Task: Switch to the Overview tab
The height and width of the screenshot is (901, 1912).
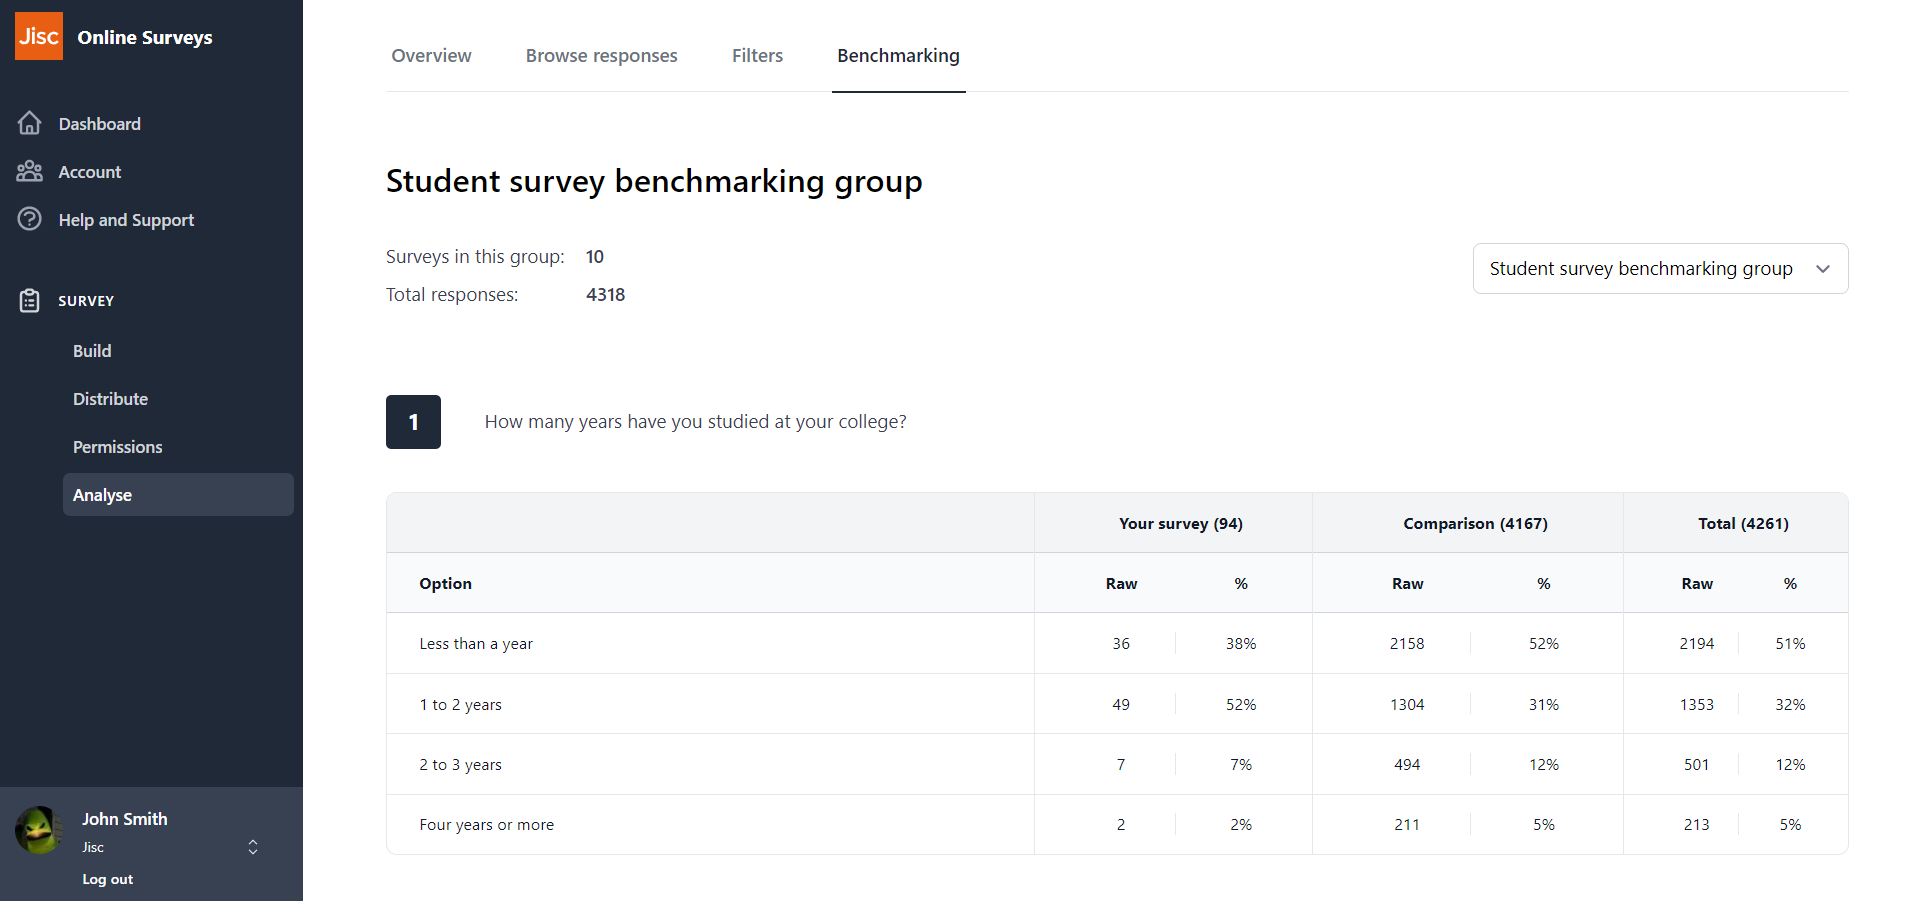Action: [431, 55]
